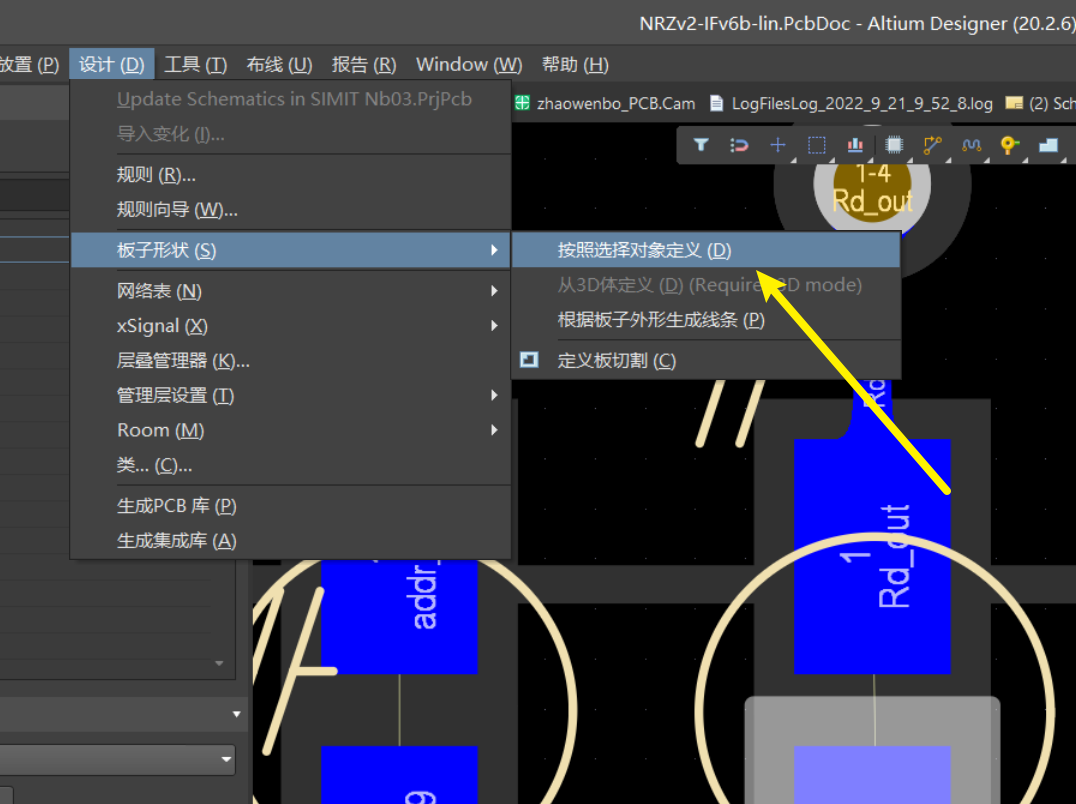Click the left panel scrollbar down arrow

coord(218,663)
